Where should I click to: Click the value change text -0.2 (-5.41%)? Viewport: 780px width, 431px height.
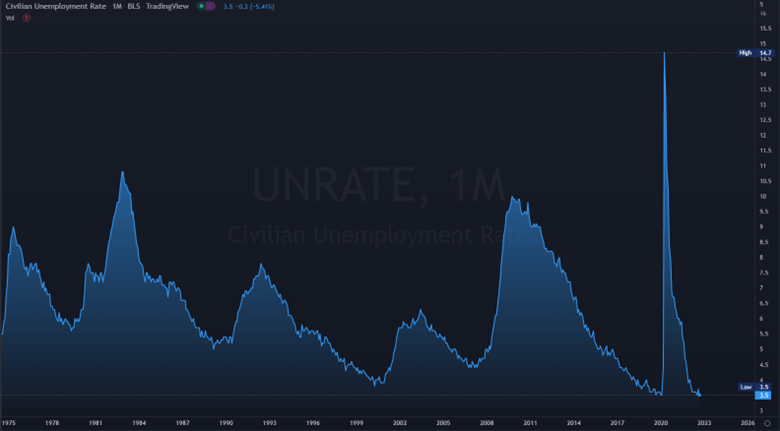pyautogui.click(x=254, y=6)
